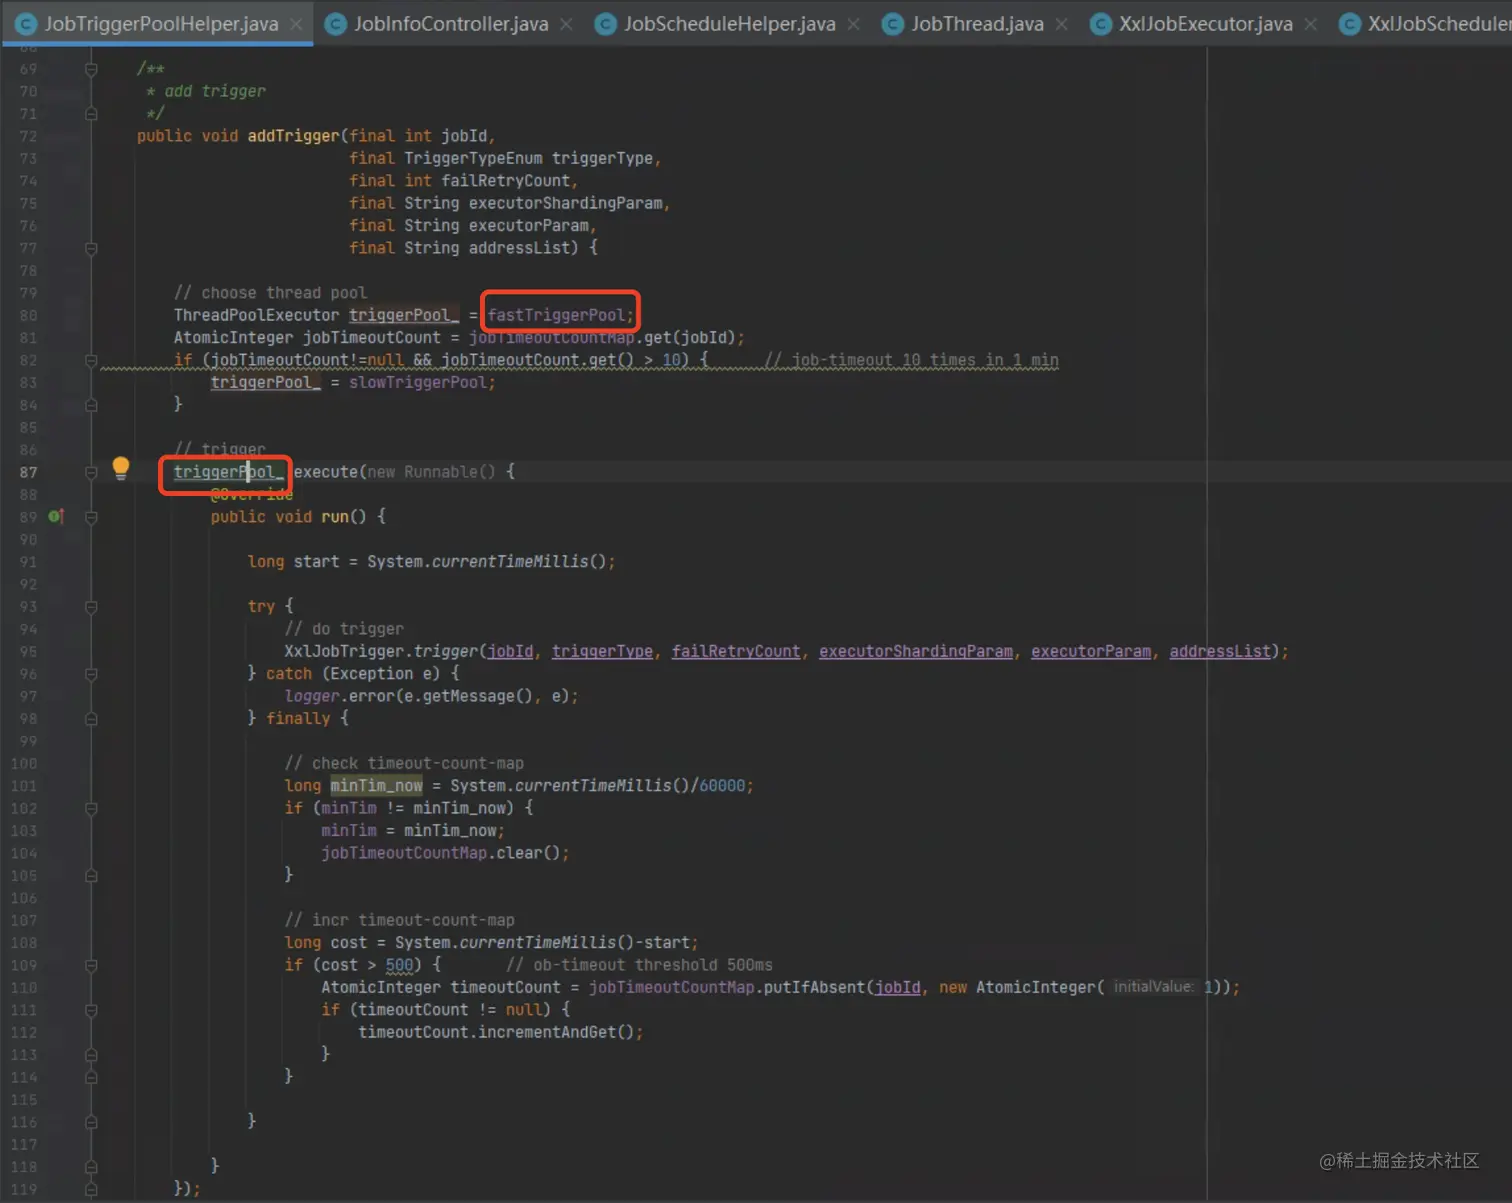Click the fold marker at line 84
This screenshot has width=1512, height=1203.
(x=91, y=405)
